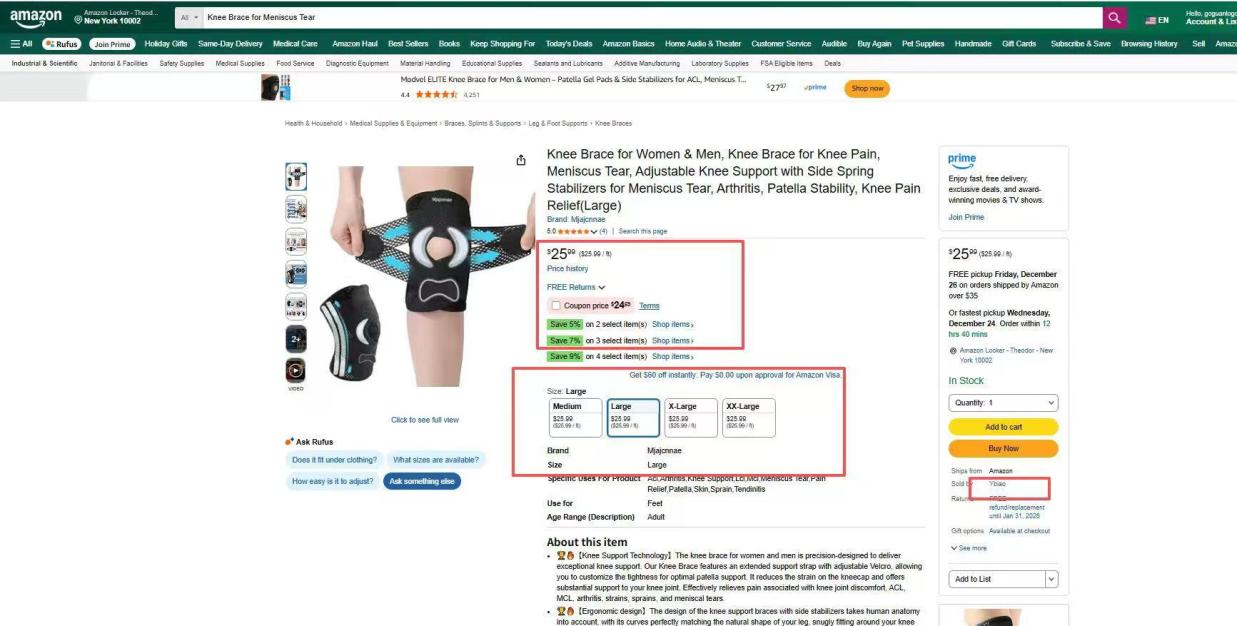Click the Amazon logo
This screenshot has width=1237, height=626.
coord(36,18)
